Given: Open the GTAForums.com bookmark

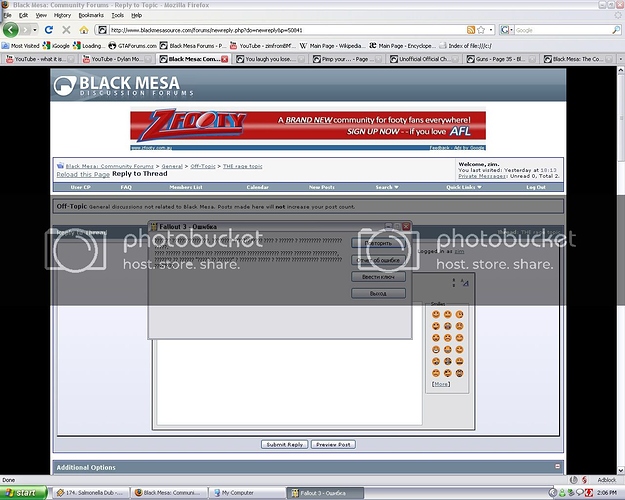Looking at the screenshot, I should click(x=133, y=46).
